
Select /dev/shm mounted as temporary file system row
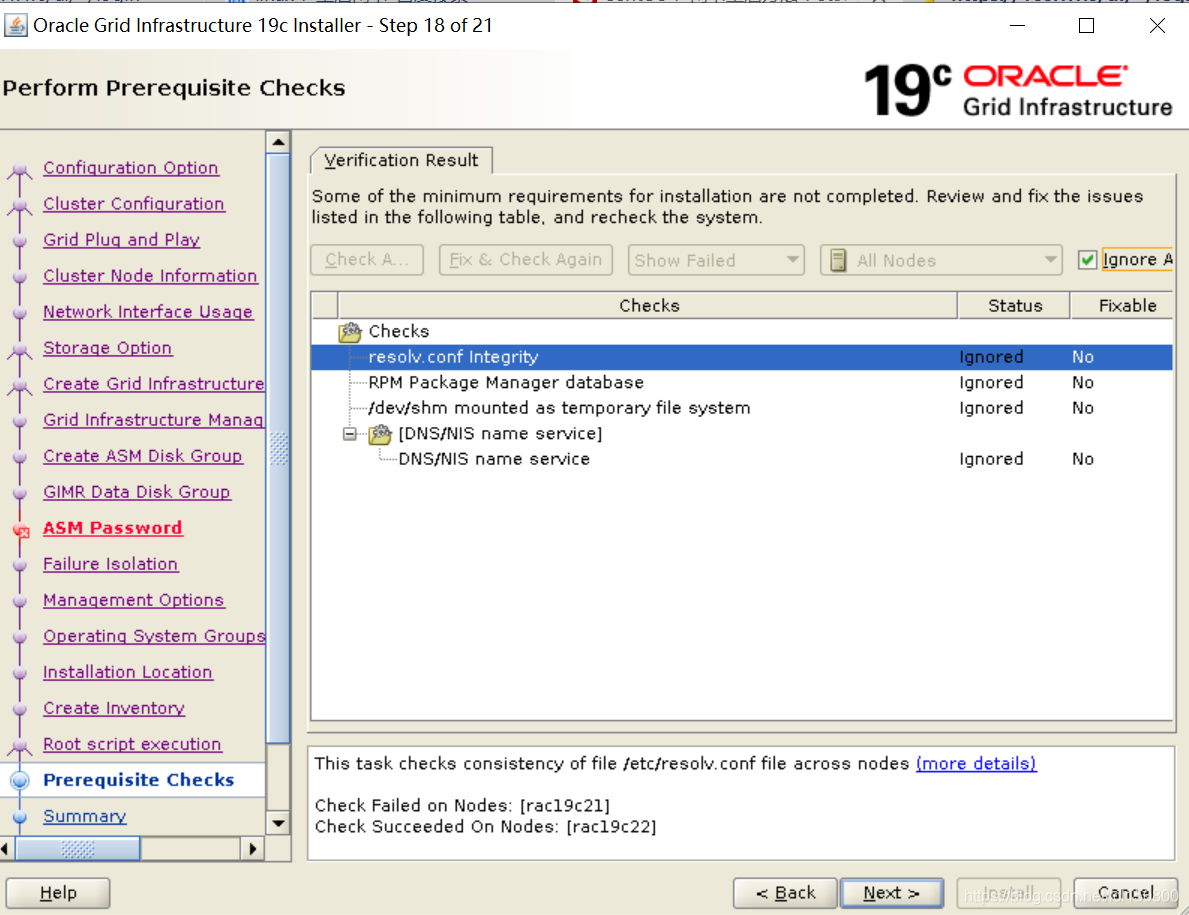click(742, 408)
